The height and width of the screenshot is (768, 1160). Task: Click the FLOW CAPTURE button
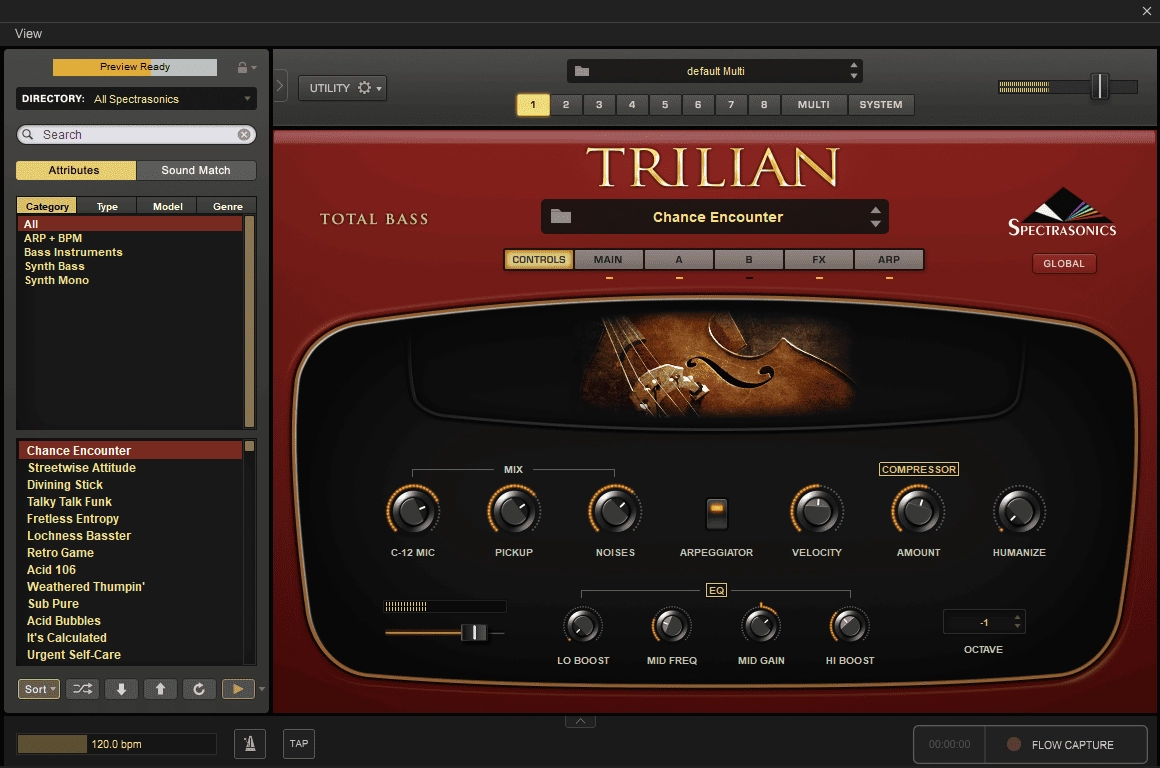[x=1066, y=744]
